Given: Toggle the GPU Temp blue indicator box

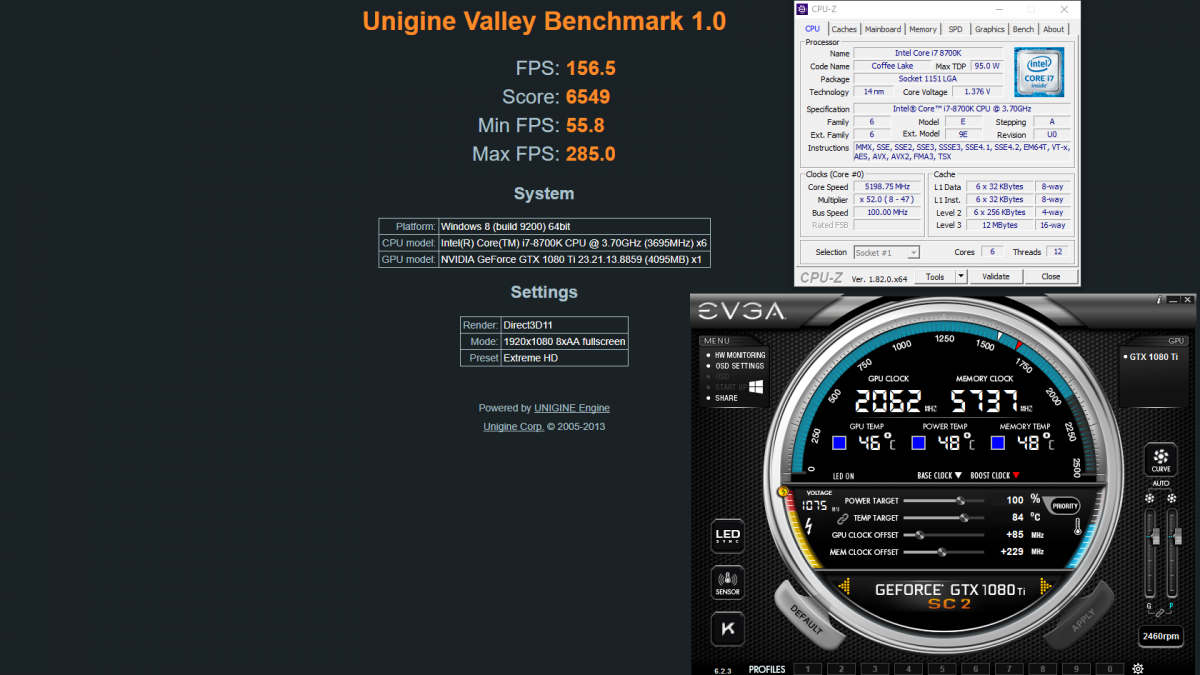Looking at the screenshot, I should click(839, 442).
